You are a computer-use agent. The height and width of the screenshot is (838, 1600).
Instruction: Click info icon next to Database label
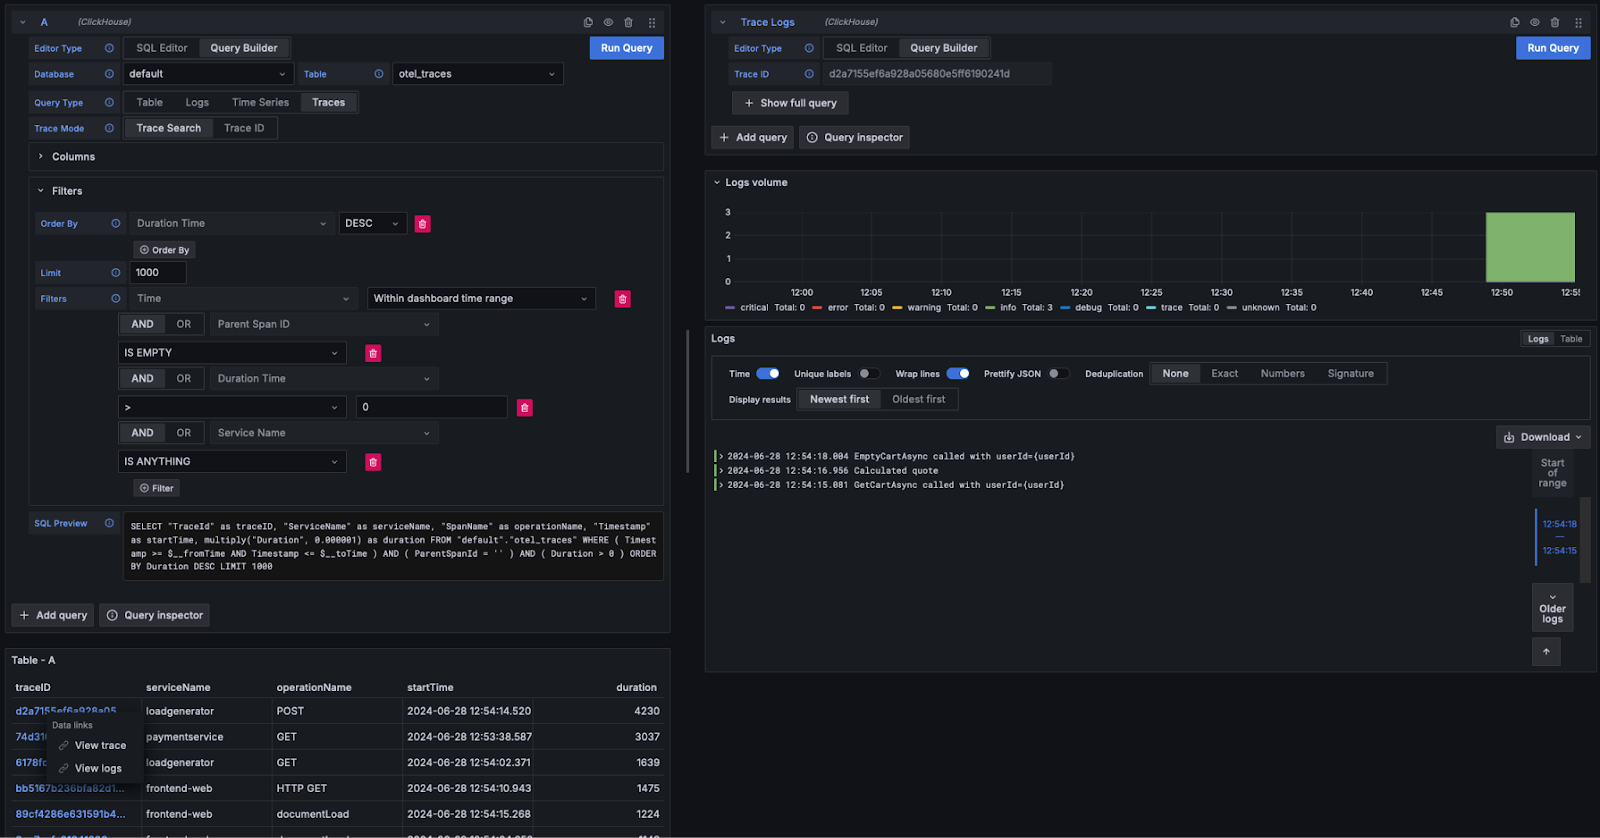click(109, 74)
